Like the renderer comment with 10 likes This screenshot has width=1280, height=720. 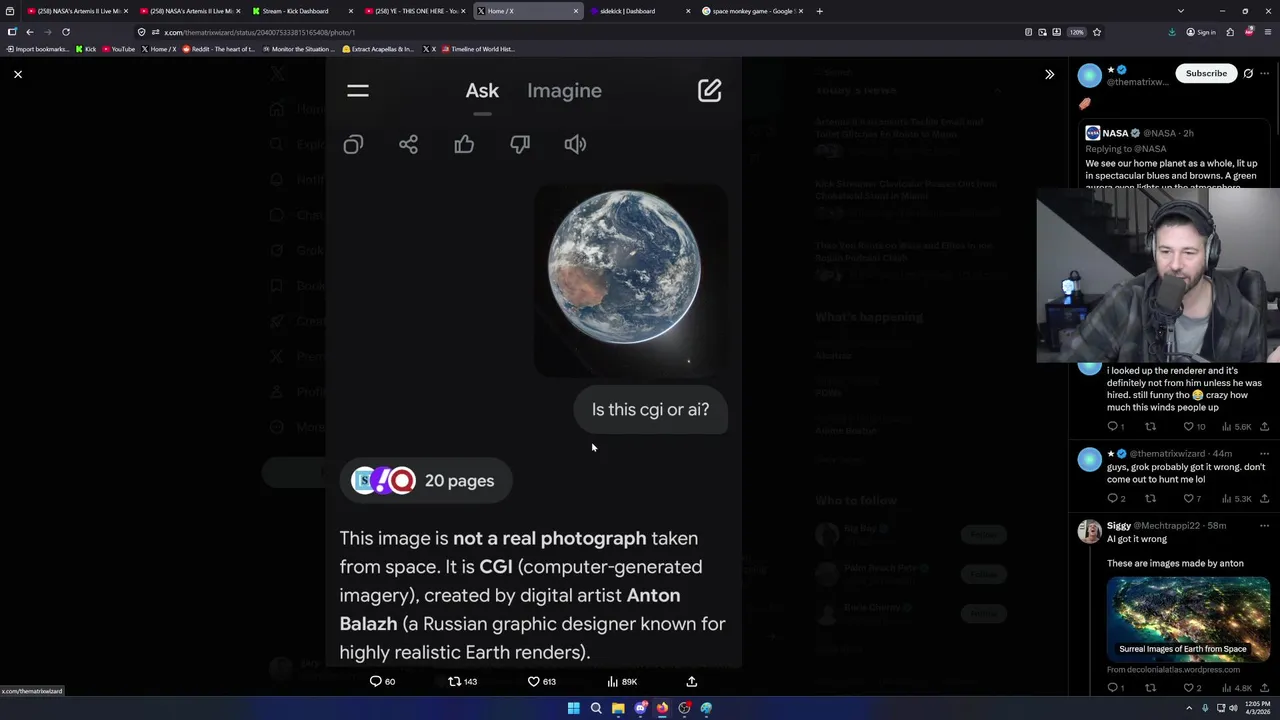point(1195,427)
